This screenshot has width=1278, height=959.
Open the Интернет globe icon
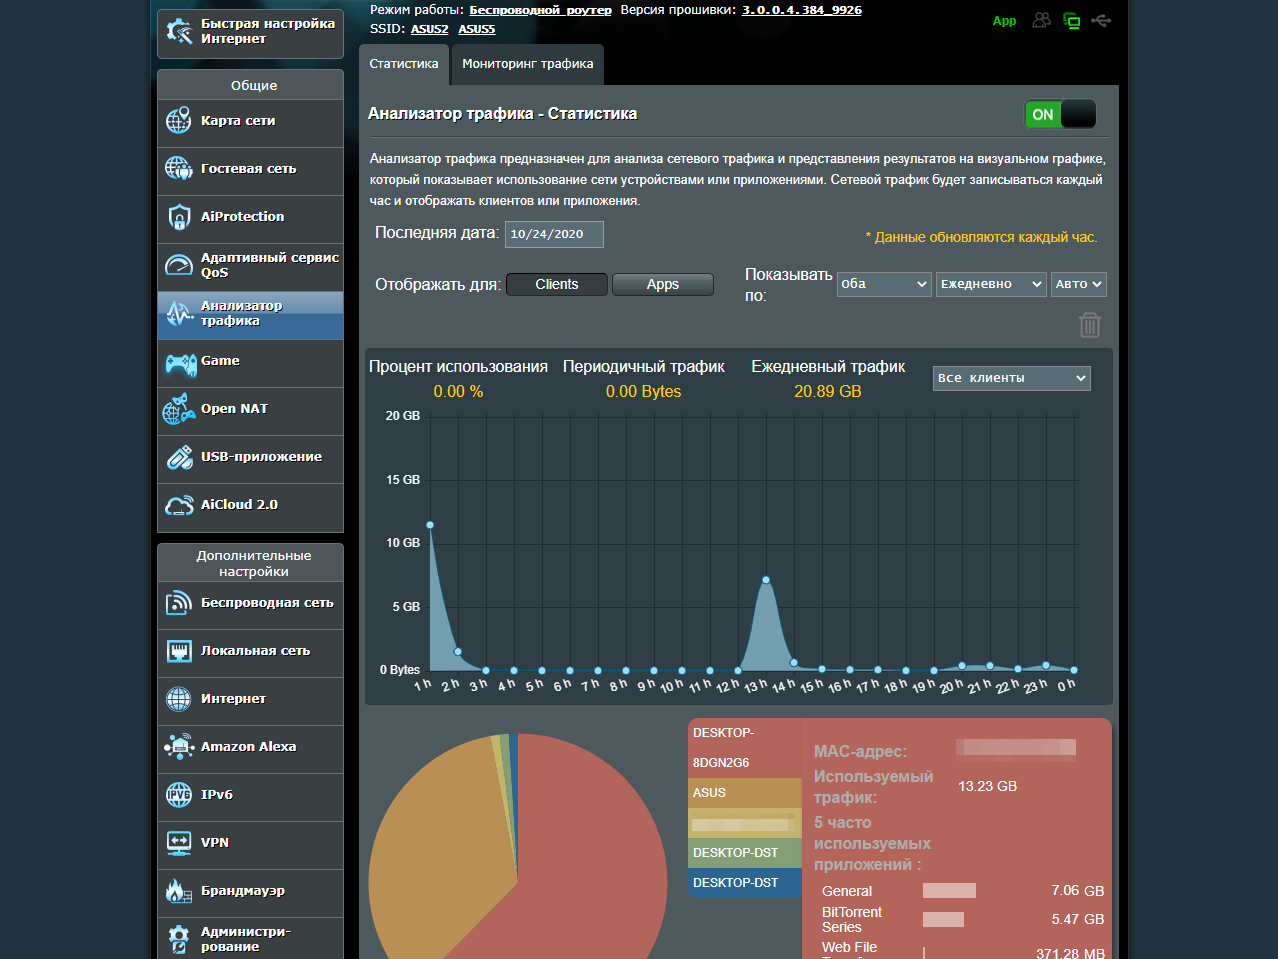coord(179,699)
